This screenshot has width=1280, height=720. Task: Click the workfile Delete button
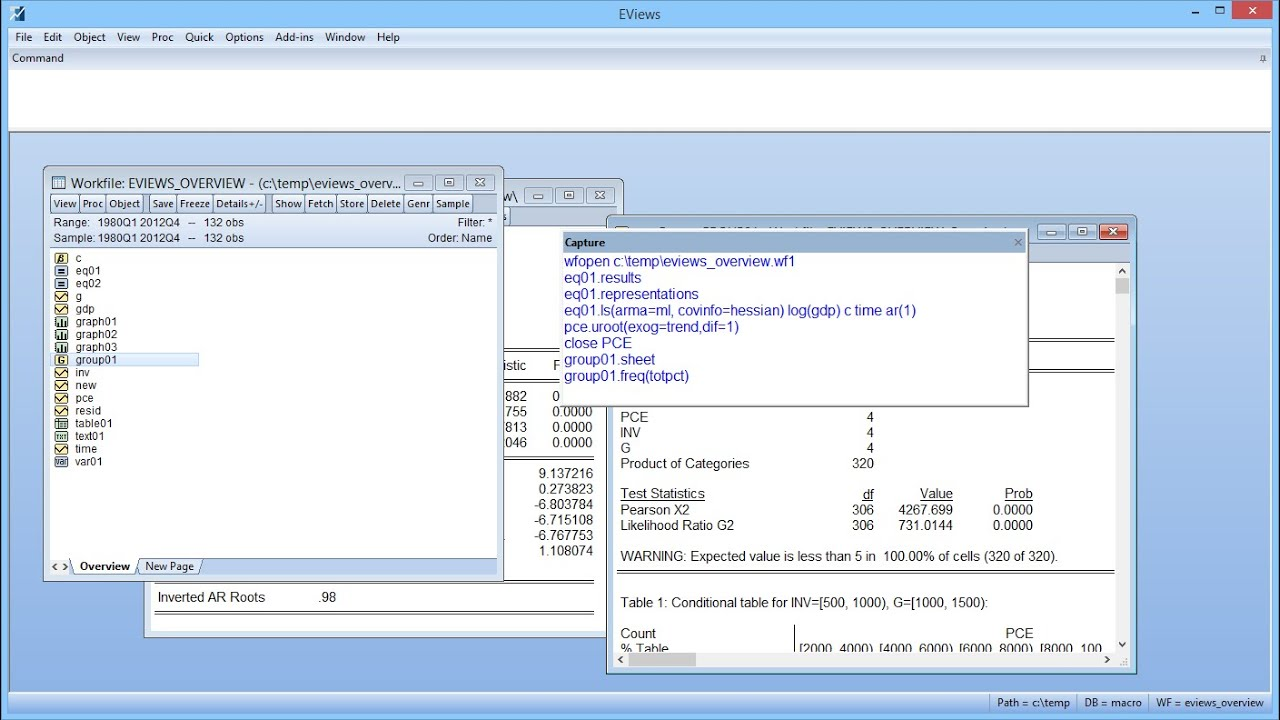point(385,204)
